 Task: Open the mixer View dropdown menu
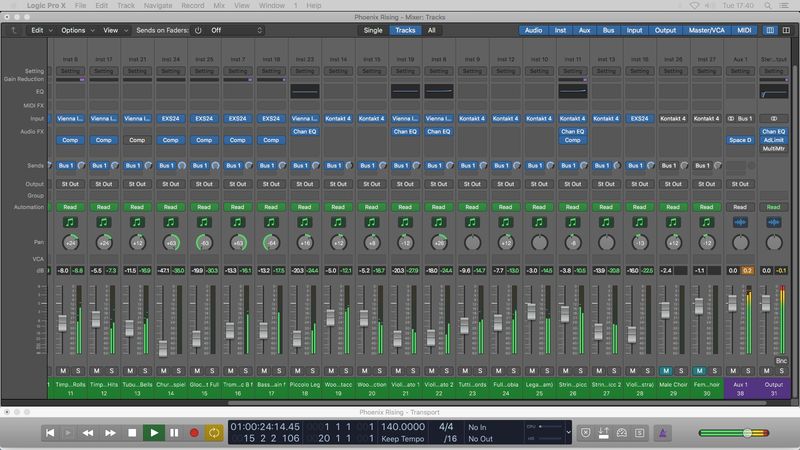pyautogui.click(x=115, y=30)
